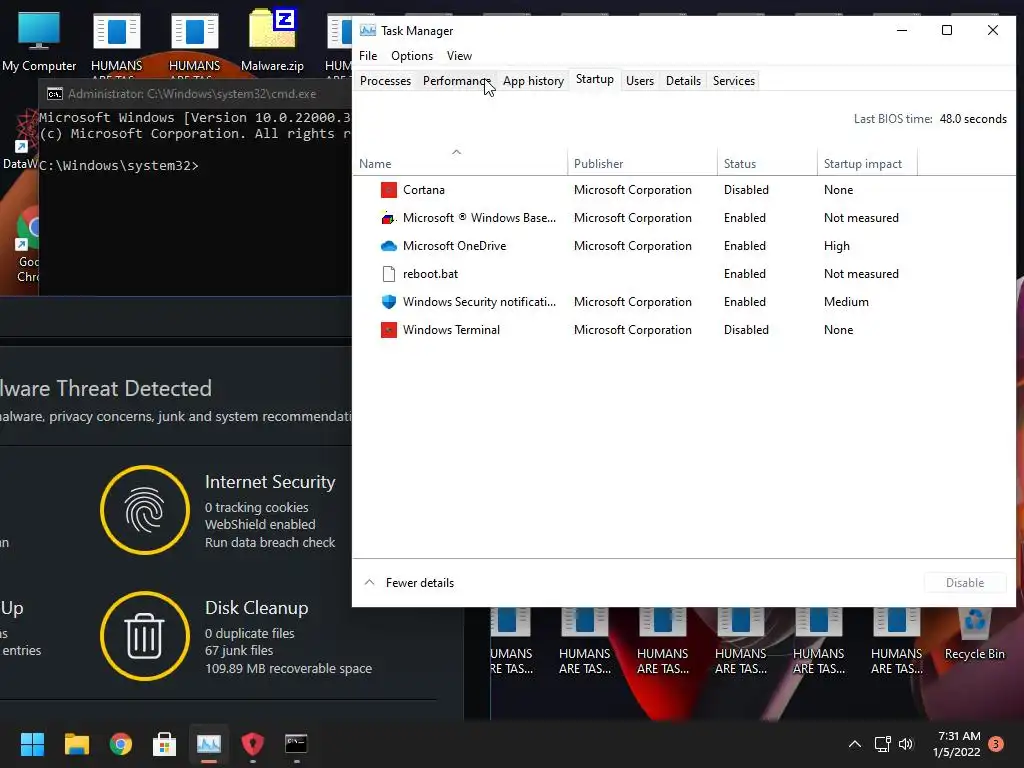
Task: Click the Disabled status for Cortana
Action: 746,190
